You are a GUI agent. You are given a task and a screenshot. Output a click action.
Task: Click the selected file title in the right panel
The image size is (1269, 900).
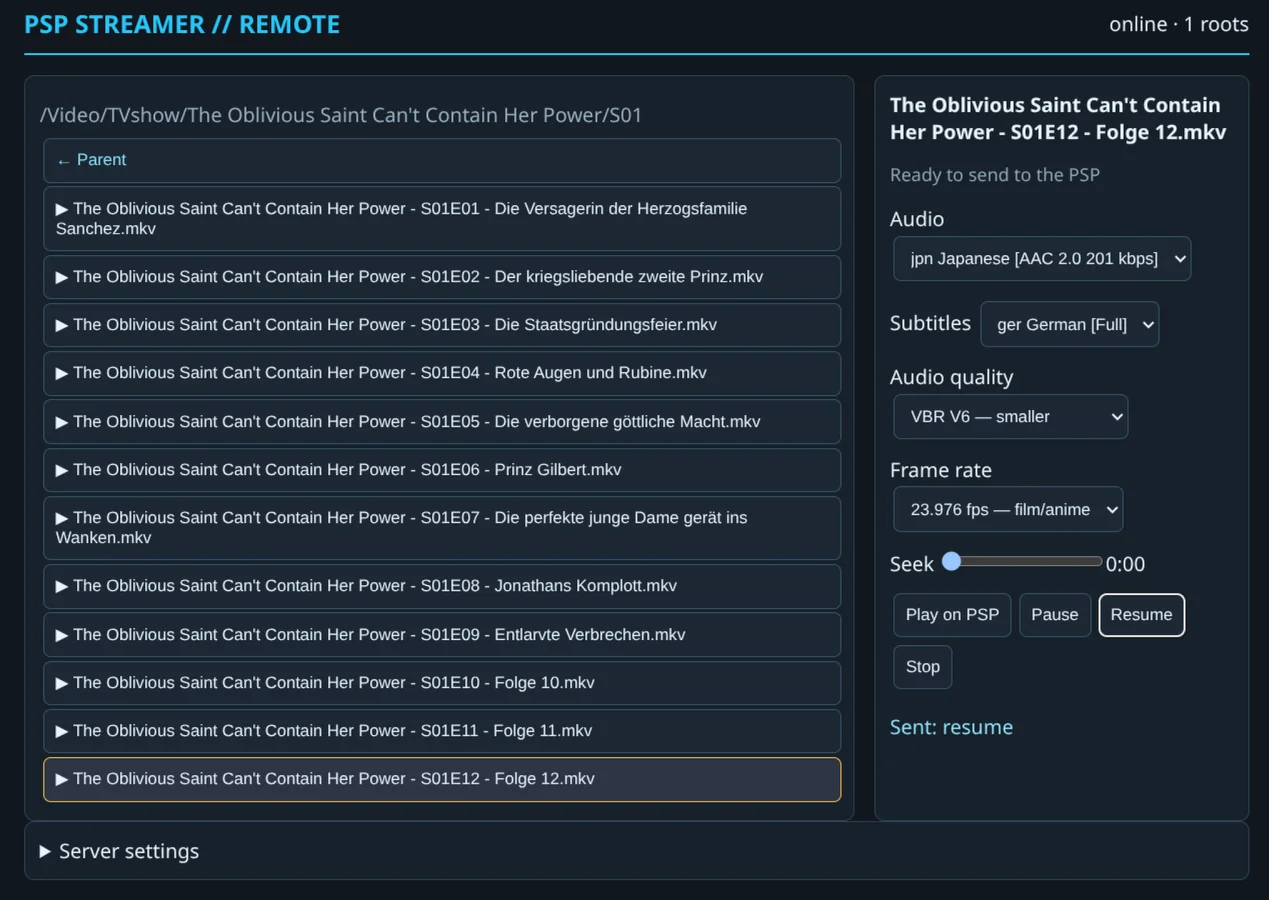1058,118
